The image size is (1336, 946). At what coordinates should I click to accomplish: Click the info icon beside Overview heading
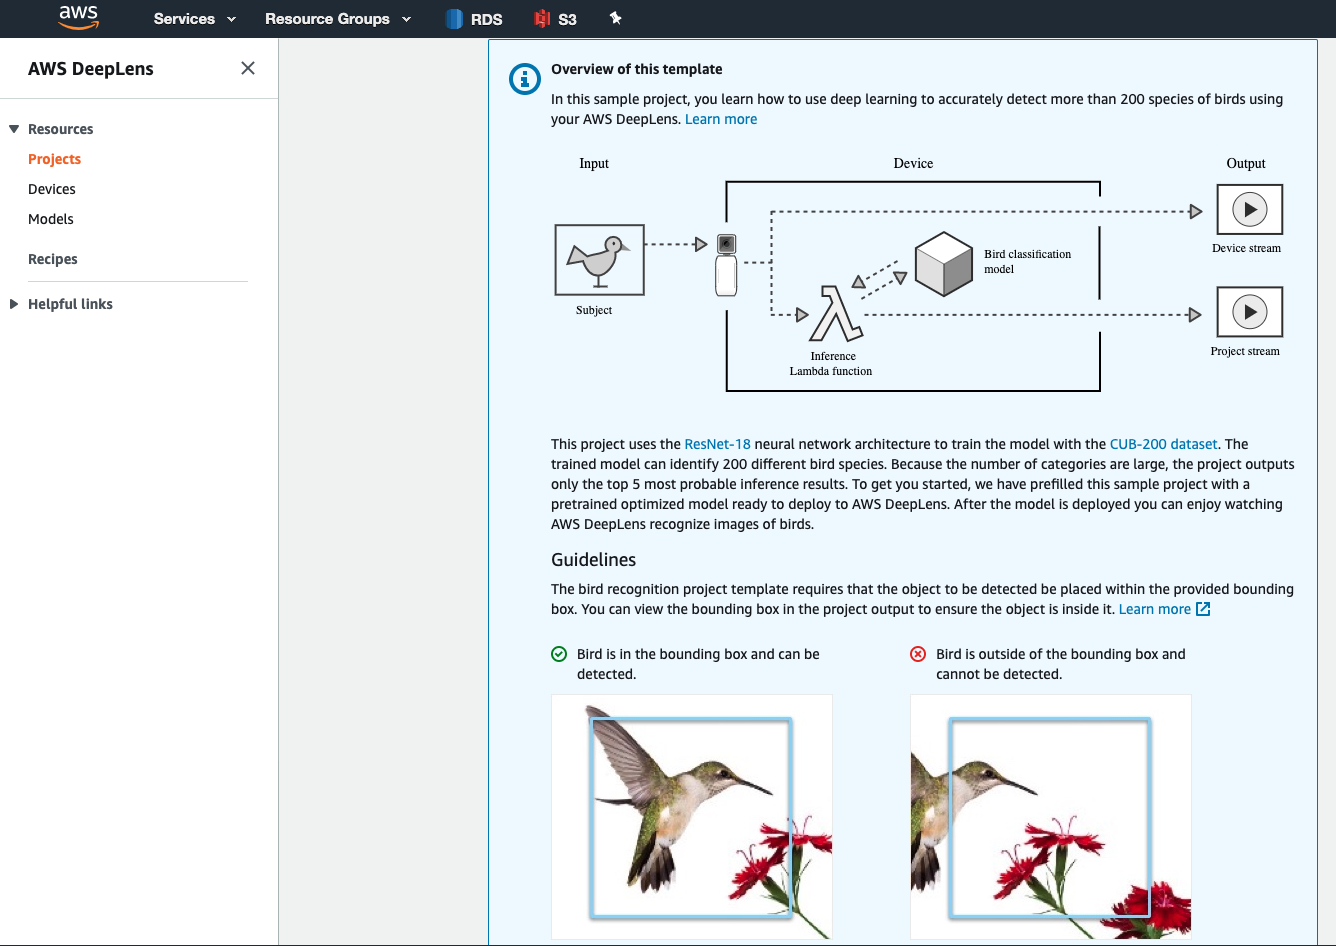525,78
